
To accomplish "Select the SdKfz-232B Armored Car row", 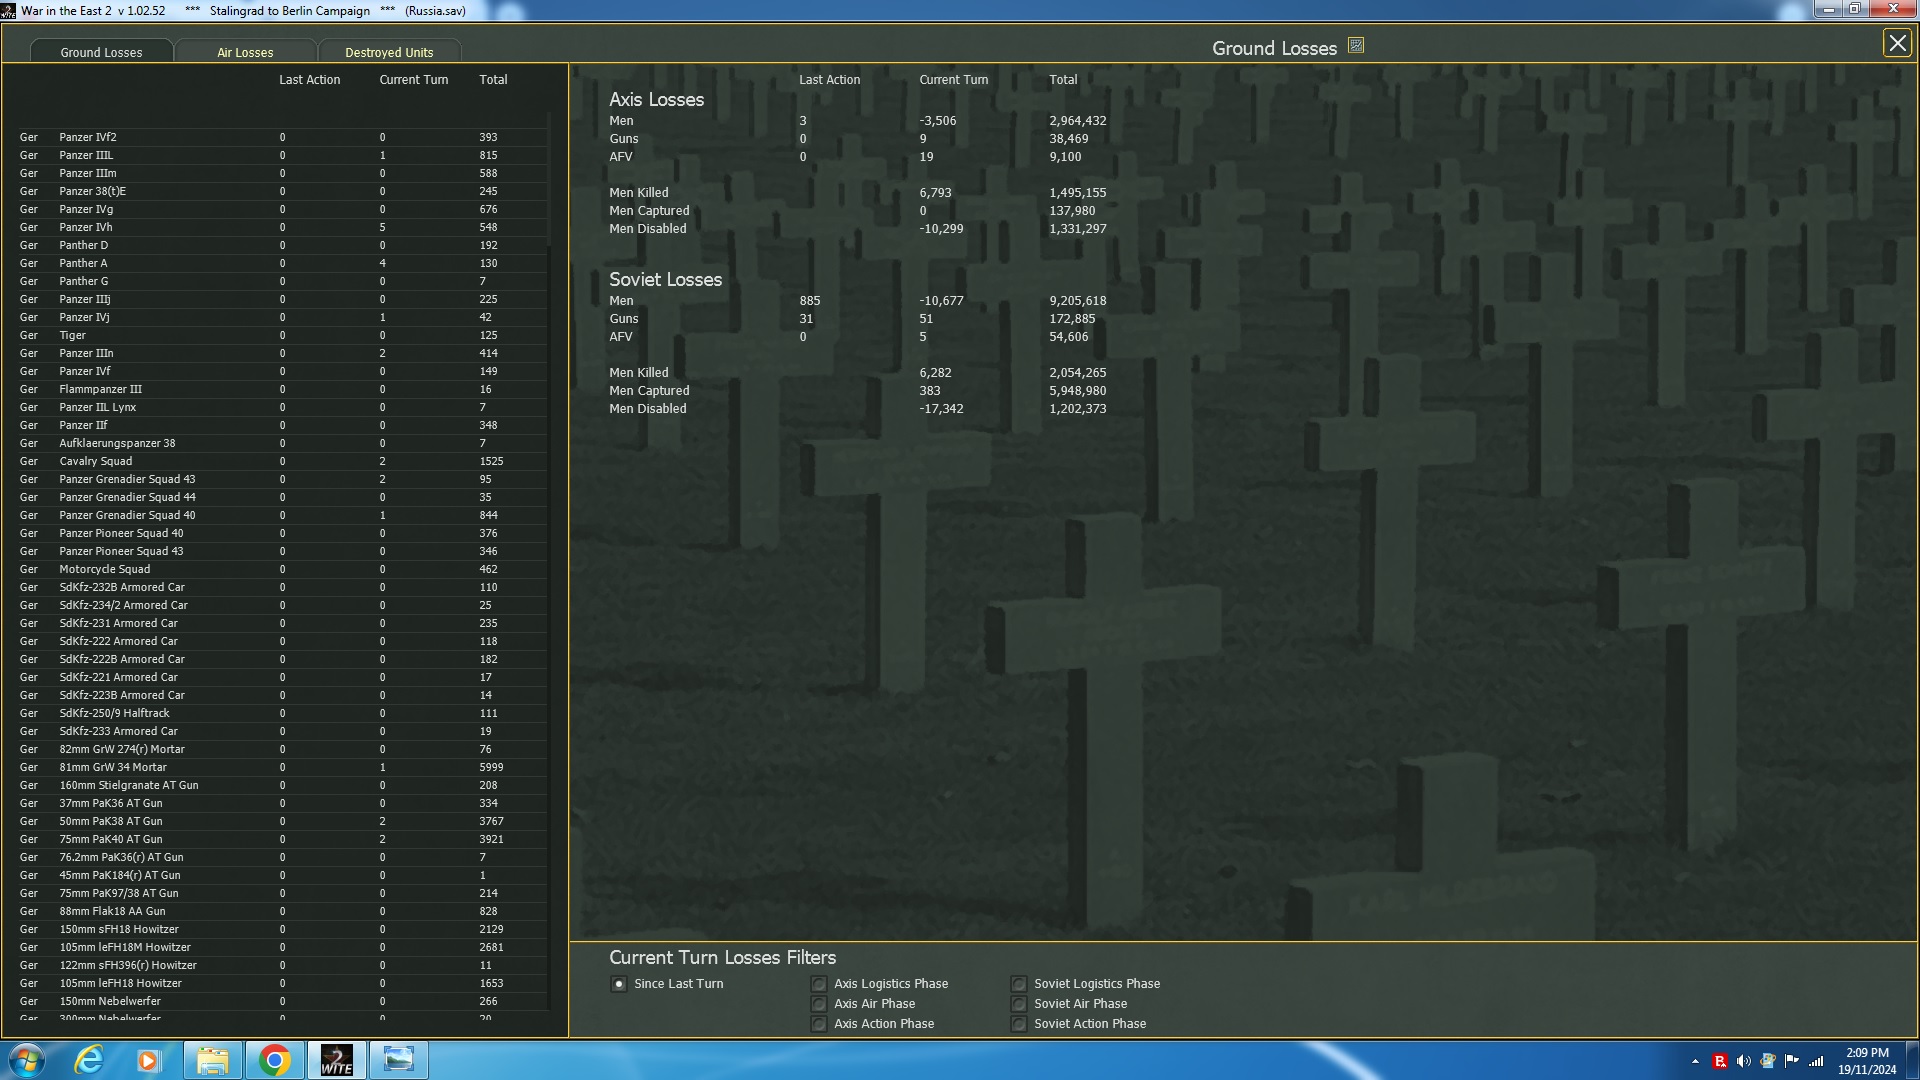I will pos(282,587).
